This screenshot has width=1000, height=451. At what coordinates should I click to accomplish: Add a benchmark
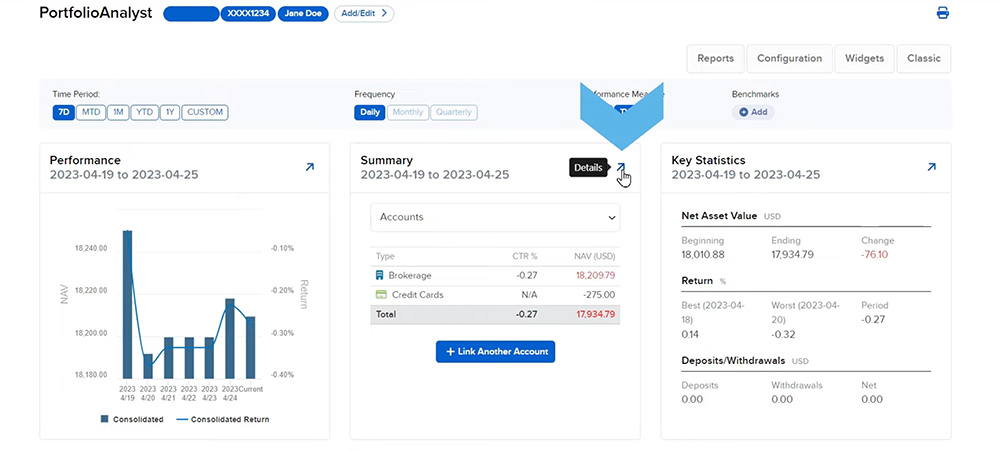[753, 112]
